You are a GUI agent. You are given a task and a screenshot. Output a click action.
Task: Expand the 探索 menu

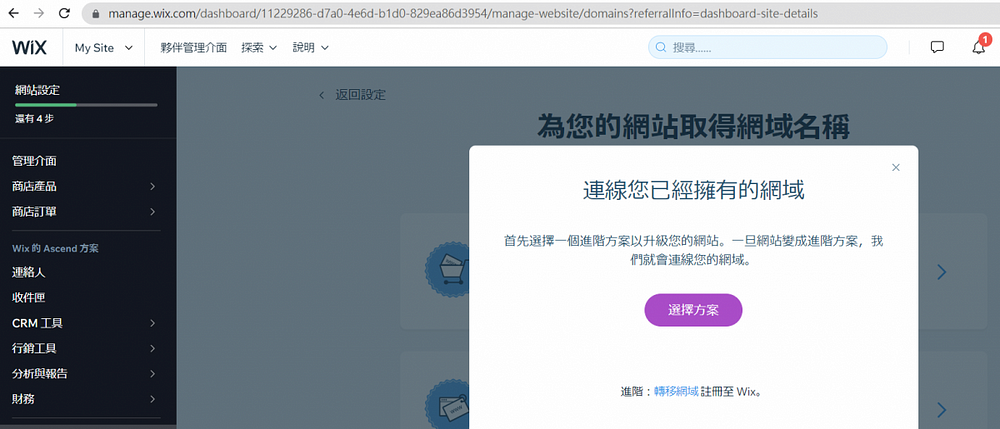(259, 48)
